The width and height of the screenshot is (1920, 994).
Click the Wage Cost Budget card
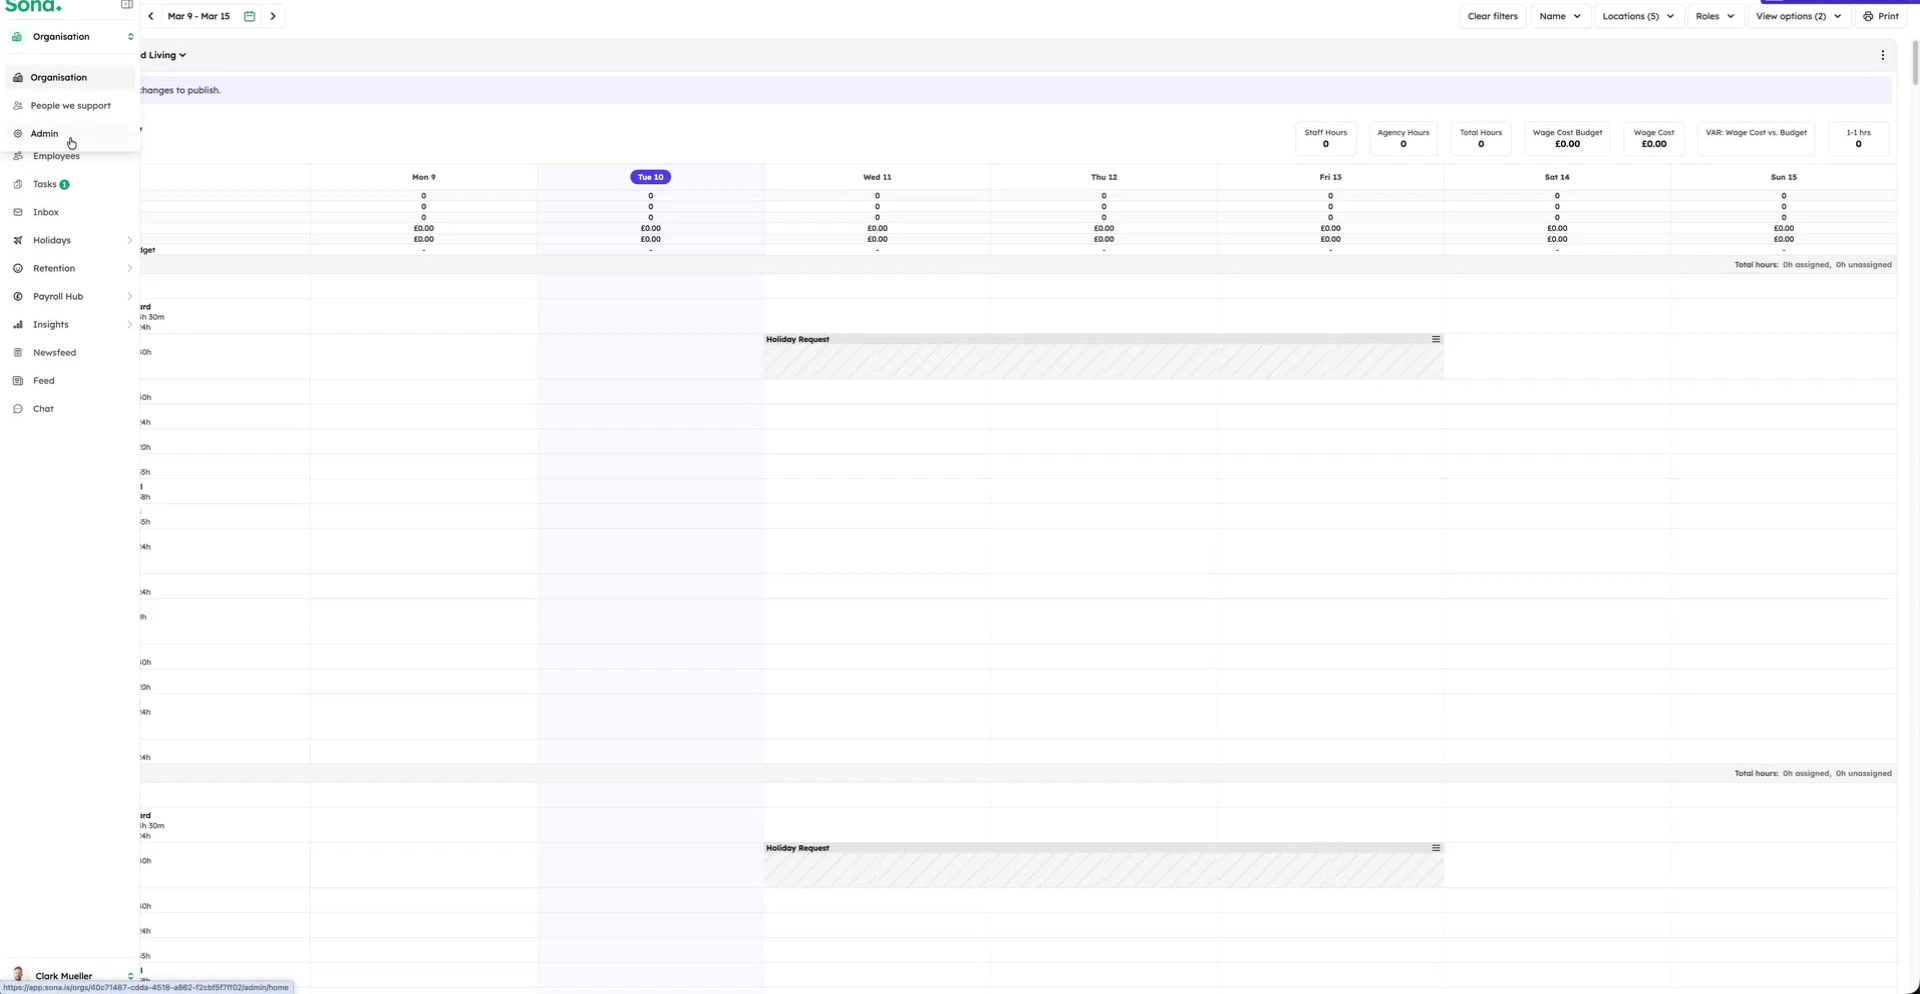[x=1567, y=138]
